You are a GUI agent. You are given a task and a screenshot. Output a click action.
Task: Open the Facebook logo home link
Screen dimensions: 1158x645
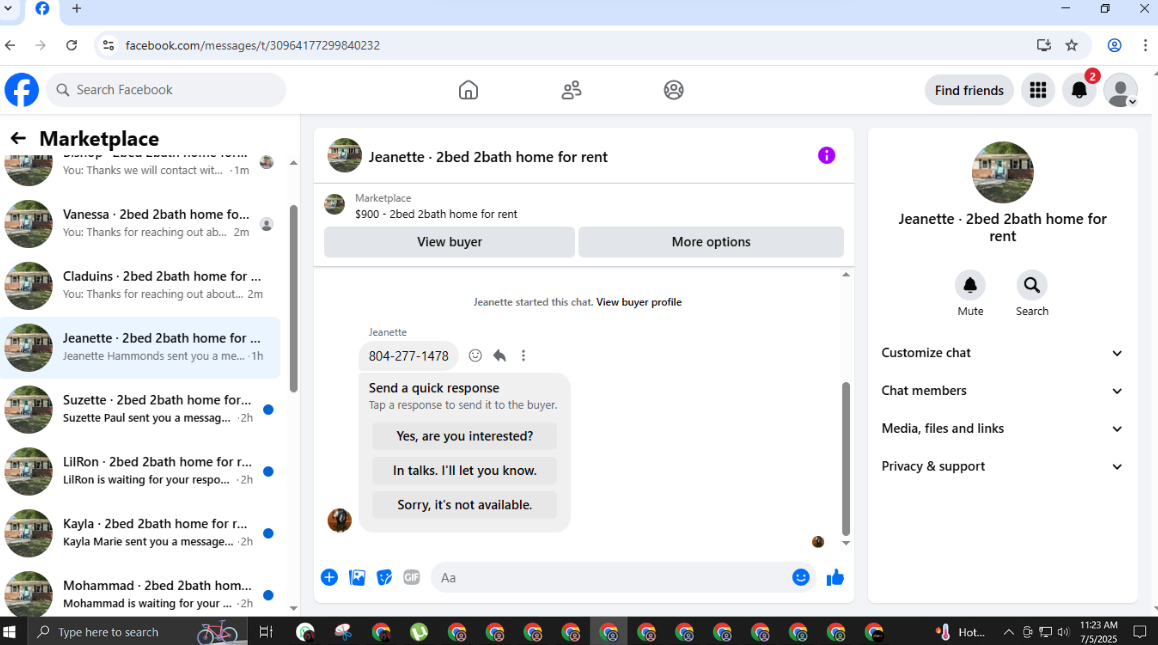pos(22,90)
